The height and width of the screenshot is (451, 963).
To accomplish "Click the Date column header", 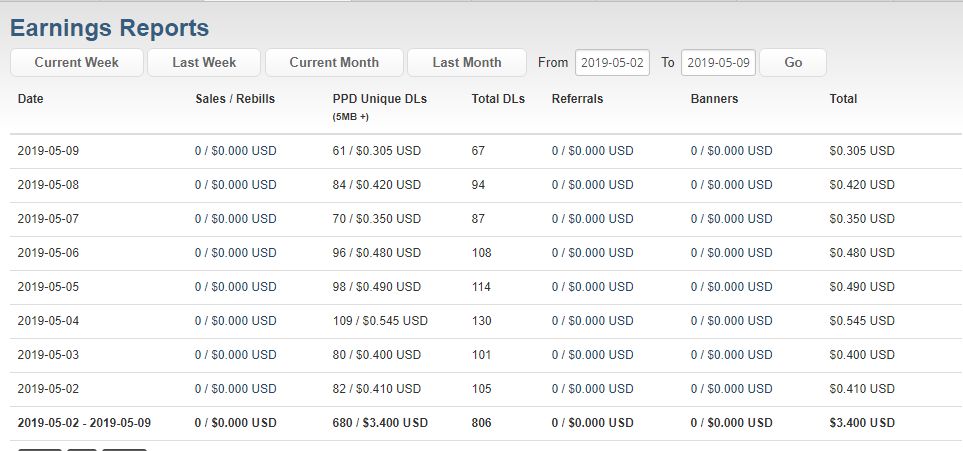I will click(31, 99).
